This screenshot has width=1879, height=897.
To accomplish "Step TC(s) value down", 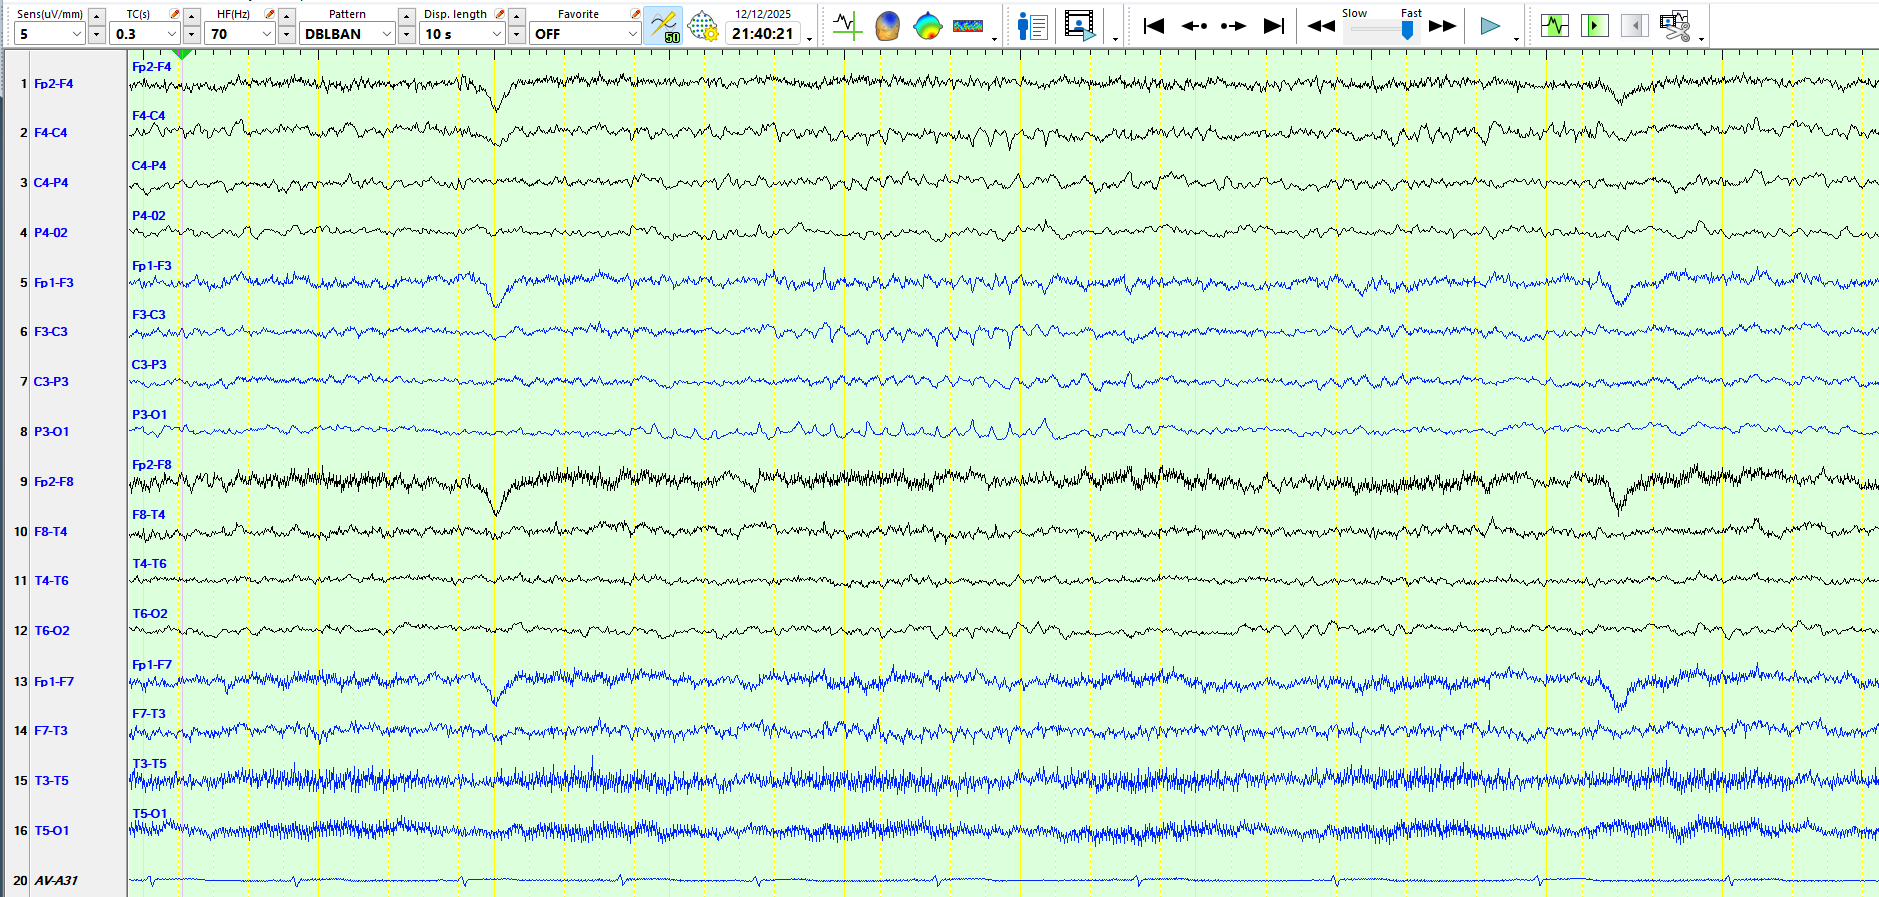I will coord(192,34).
